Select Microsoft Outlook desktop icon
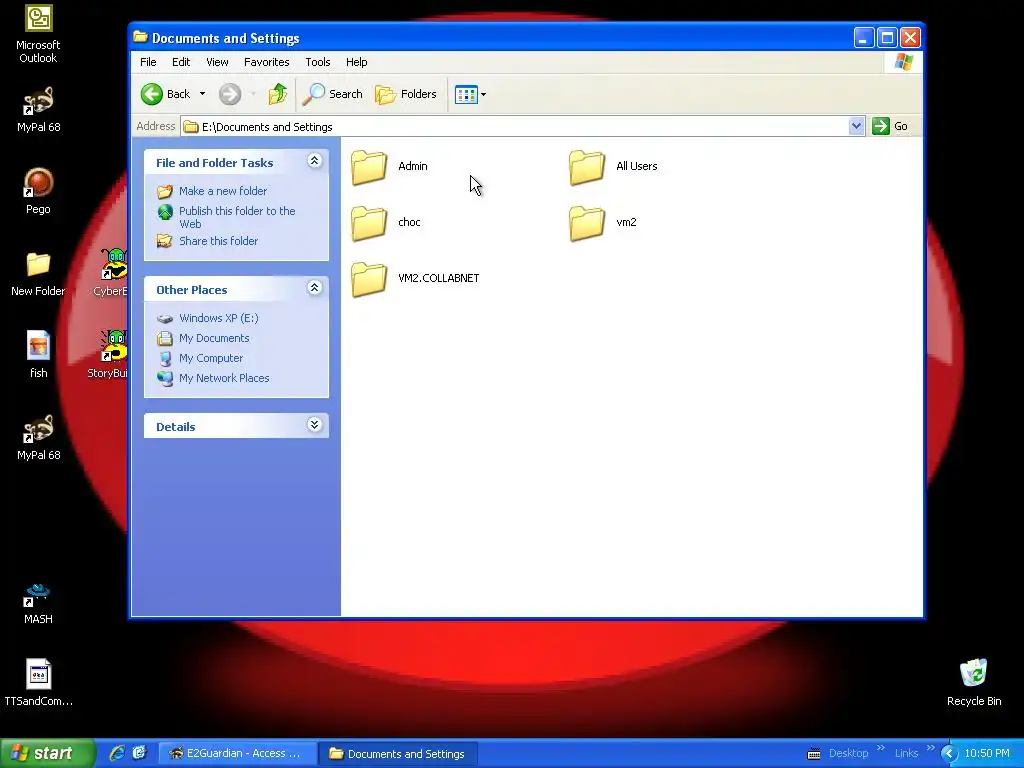Viewport: 1024px width, 768px height. point(38,34)
